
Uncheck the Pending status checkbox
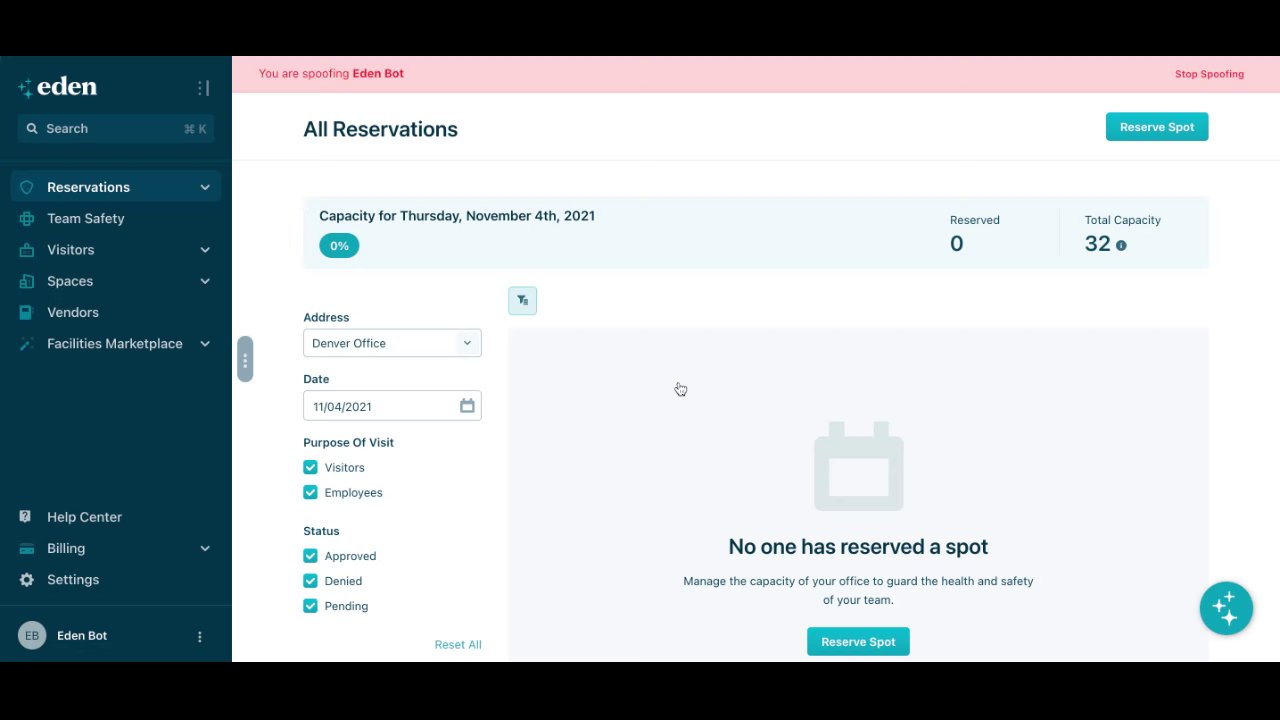pos(310,605)
